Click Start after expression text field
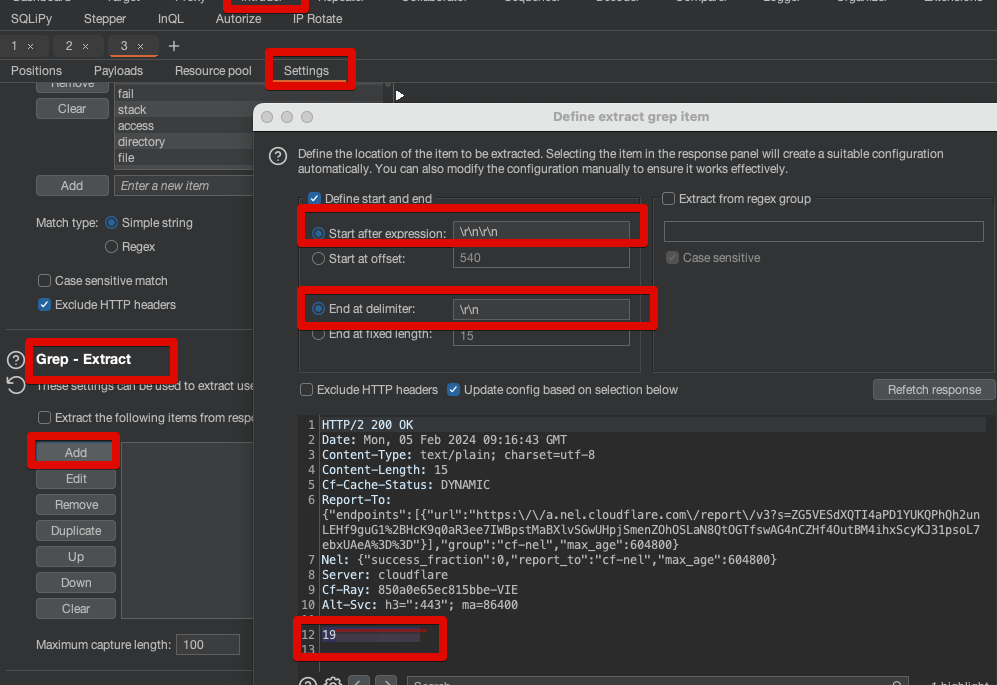997x685 pixels. [x=541, y=232]
